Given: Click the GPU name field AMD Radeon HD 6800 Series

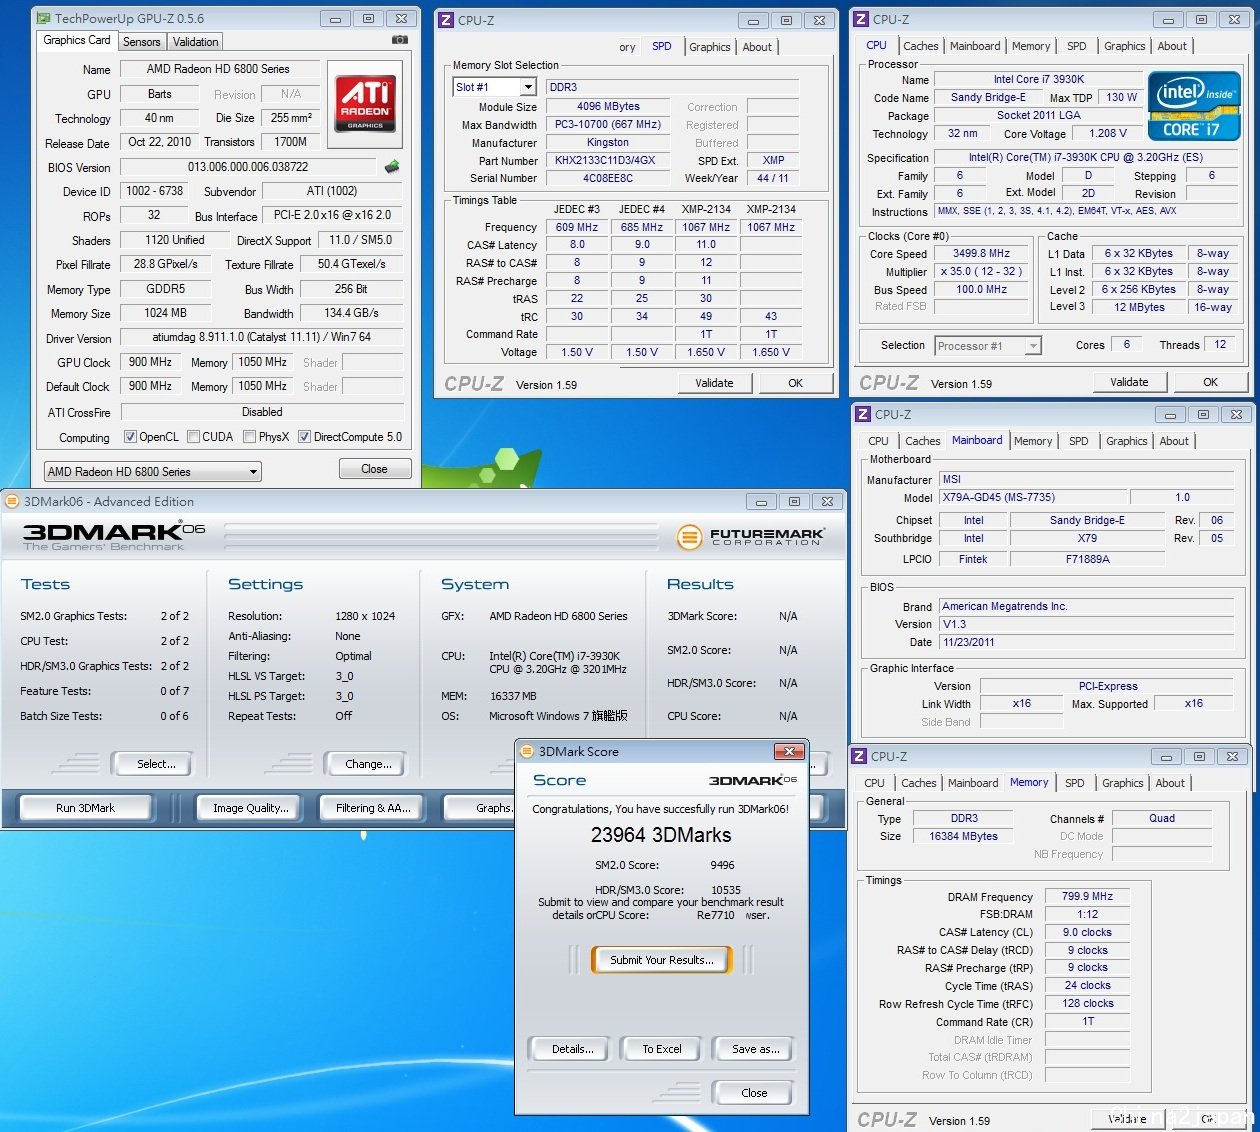Looking at the screenshot, I should (219, 69).
